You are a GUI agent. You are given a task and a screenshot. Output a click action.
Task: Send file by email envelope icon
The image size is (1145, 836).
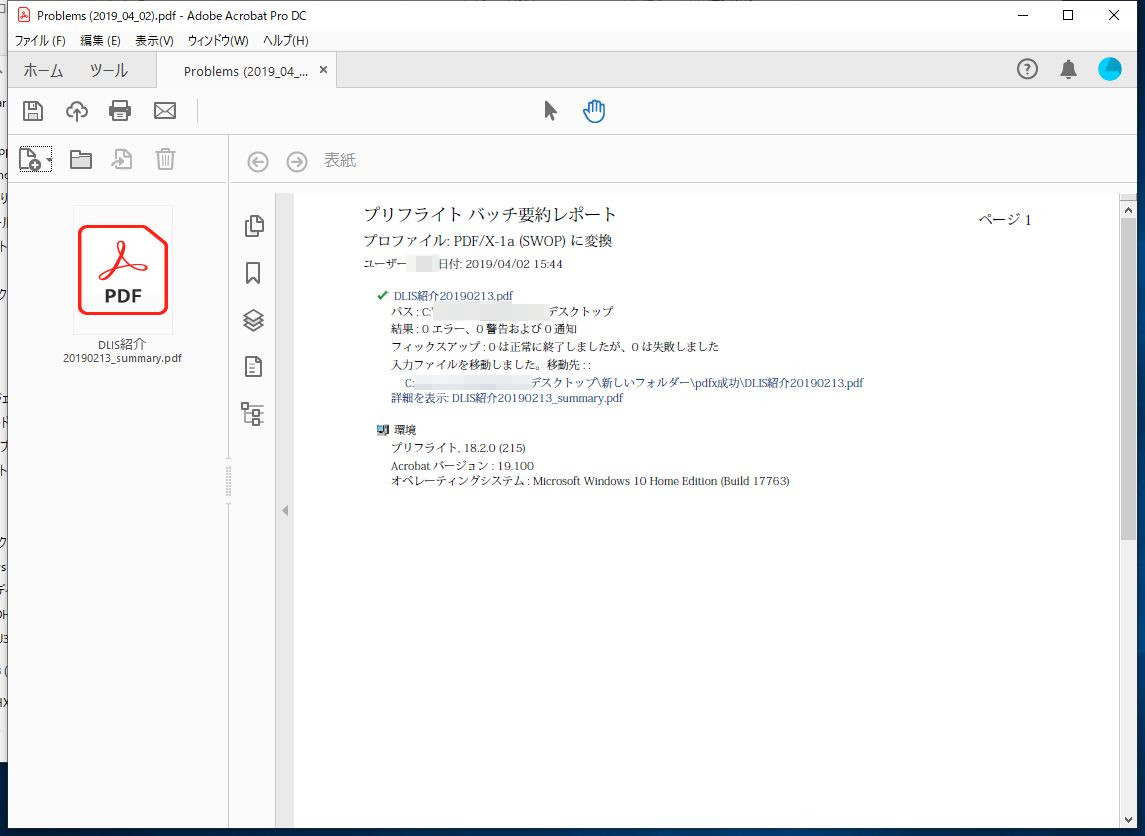(165, 111)
